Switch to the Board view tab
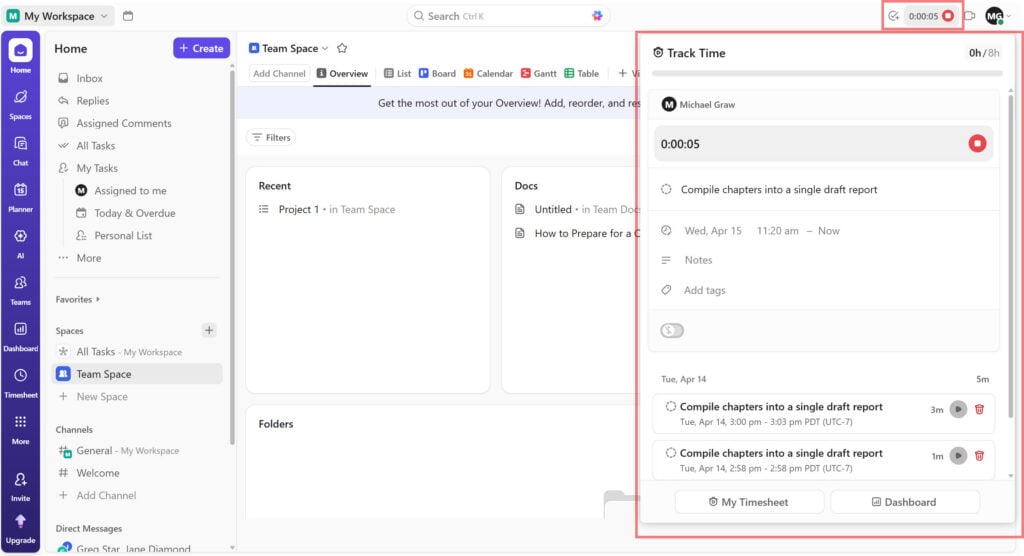Image resolution: width=1024 pixels, height=556 pixels. [438, 73]
